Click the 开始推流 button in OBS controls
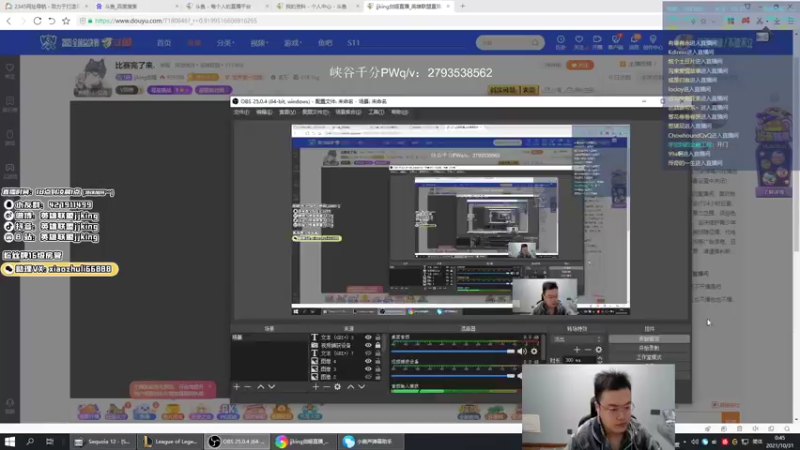The image size is (800, 450). (649, 339)
